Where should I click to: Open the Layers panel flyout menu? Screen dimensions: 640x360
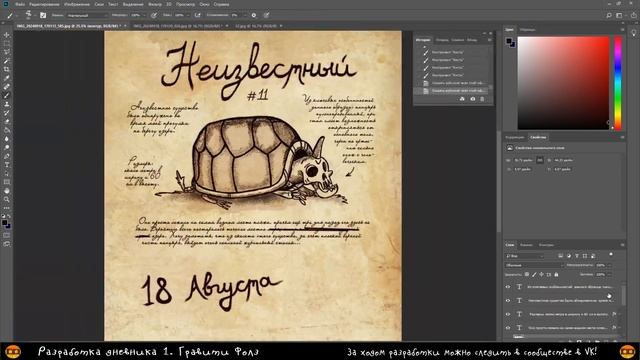[x=622, y=245]
